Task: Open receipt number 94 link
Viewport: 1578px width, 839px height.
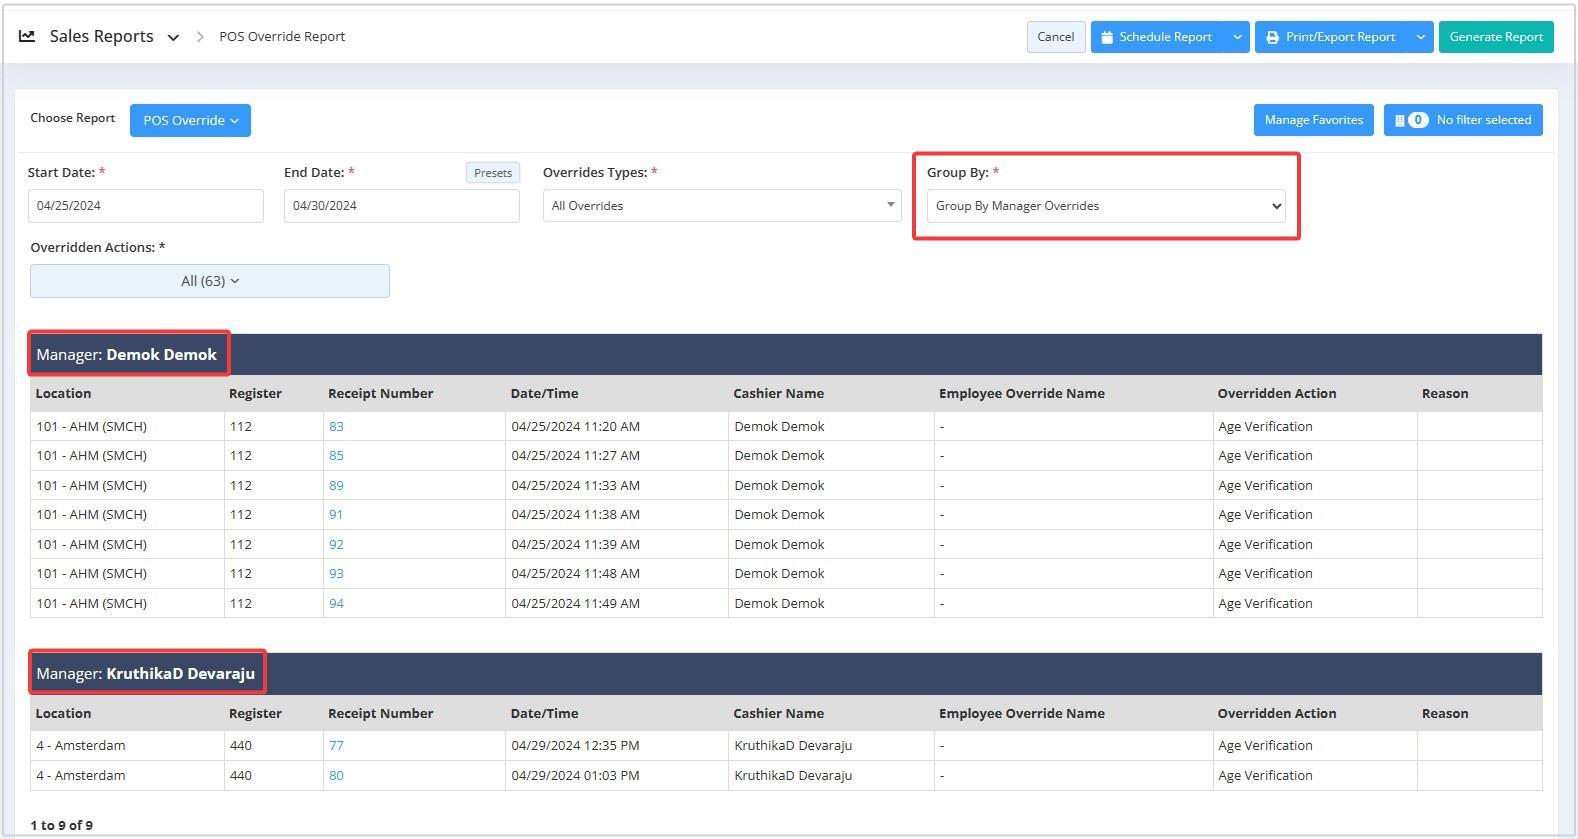Action: click(336, 603)
